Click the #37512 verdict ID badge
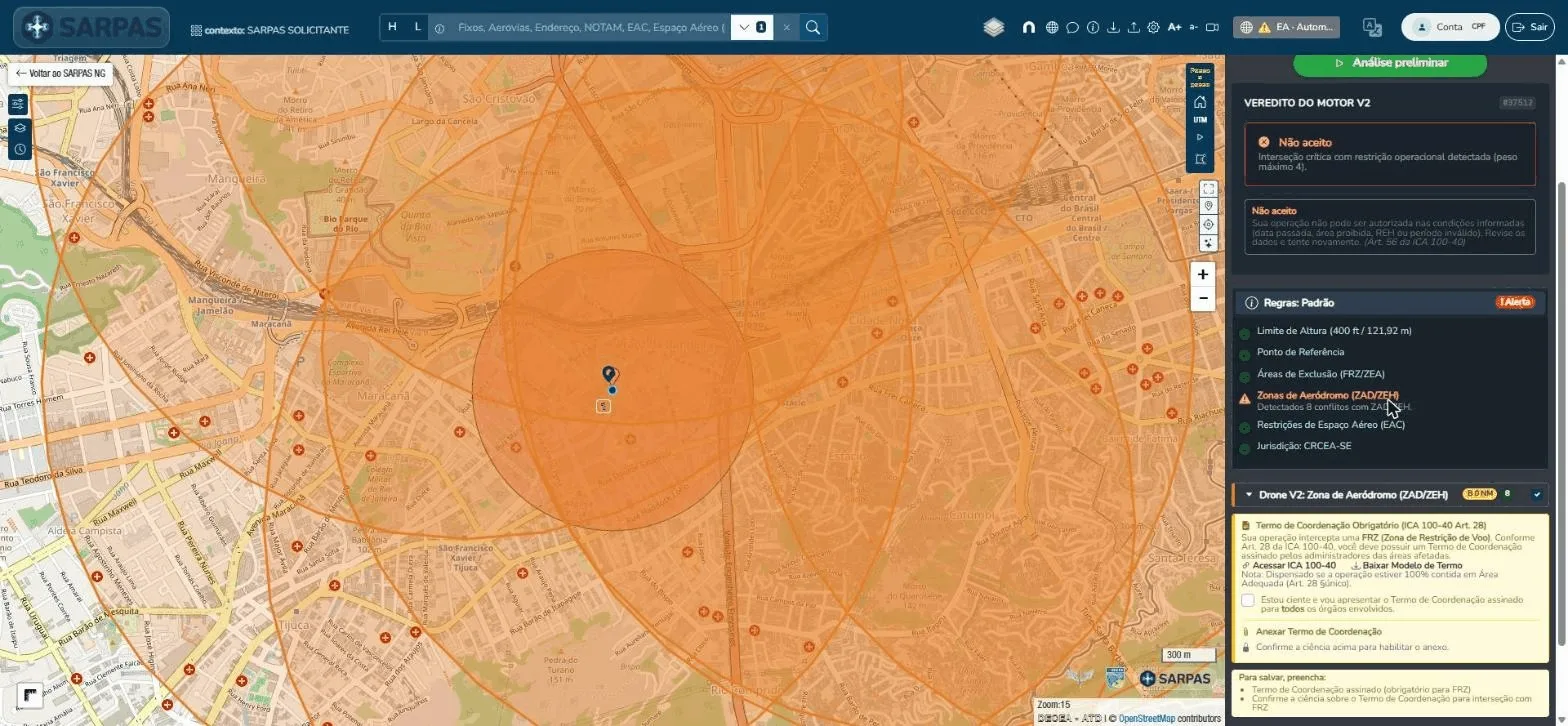This screenshot has height=726, width=1568. point(1518,103)
